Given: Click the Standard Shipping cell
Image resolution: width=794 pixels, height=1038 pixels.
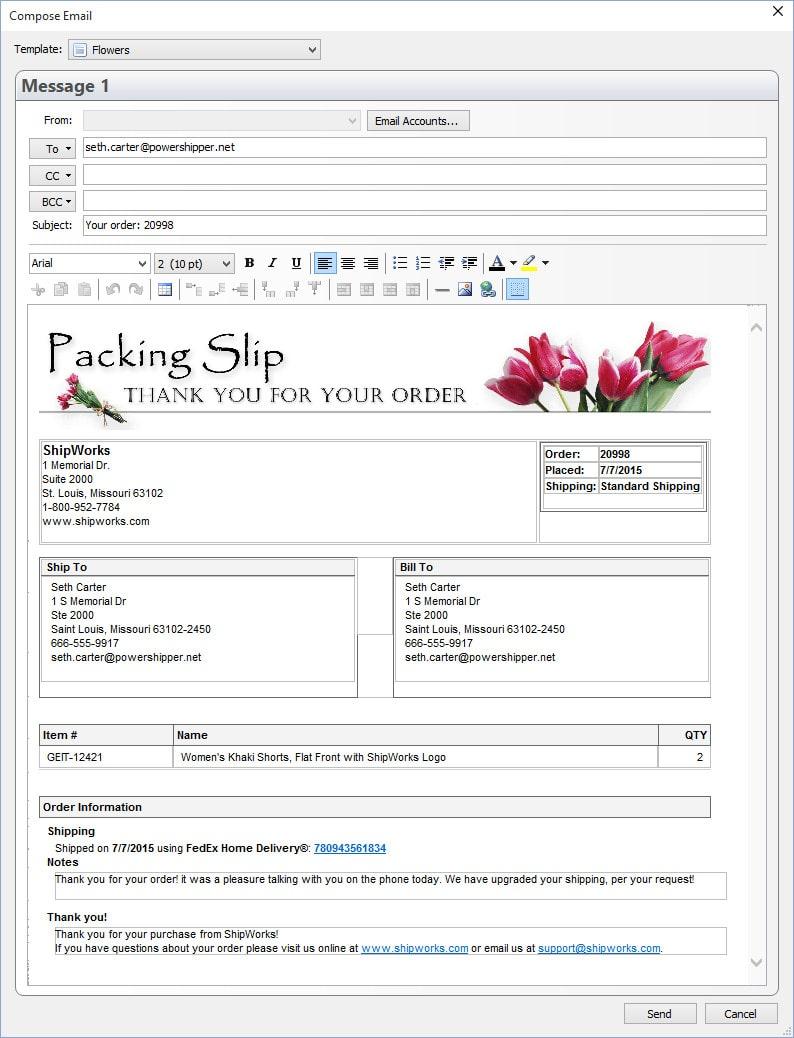Looking at the screenshot, I should pyautogui.click(x=650, y=486).
